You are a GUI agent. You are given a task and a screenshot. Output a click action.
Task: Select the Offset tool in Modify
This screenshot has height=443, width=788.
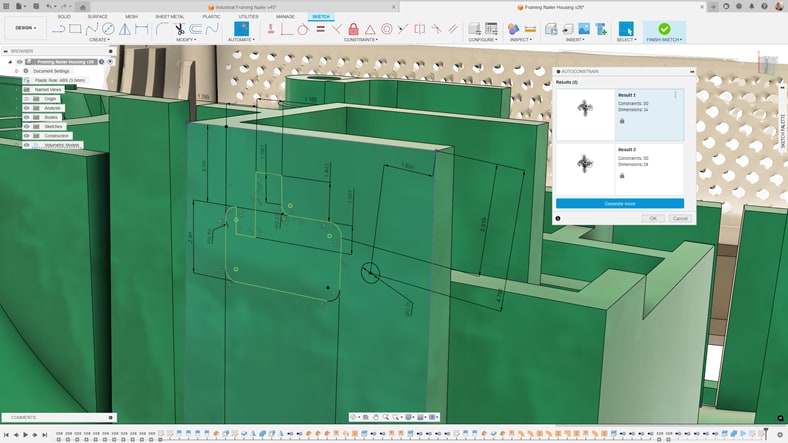click(x=195, y=29)
